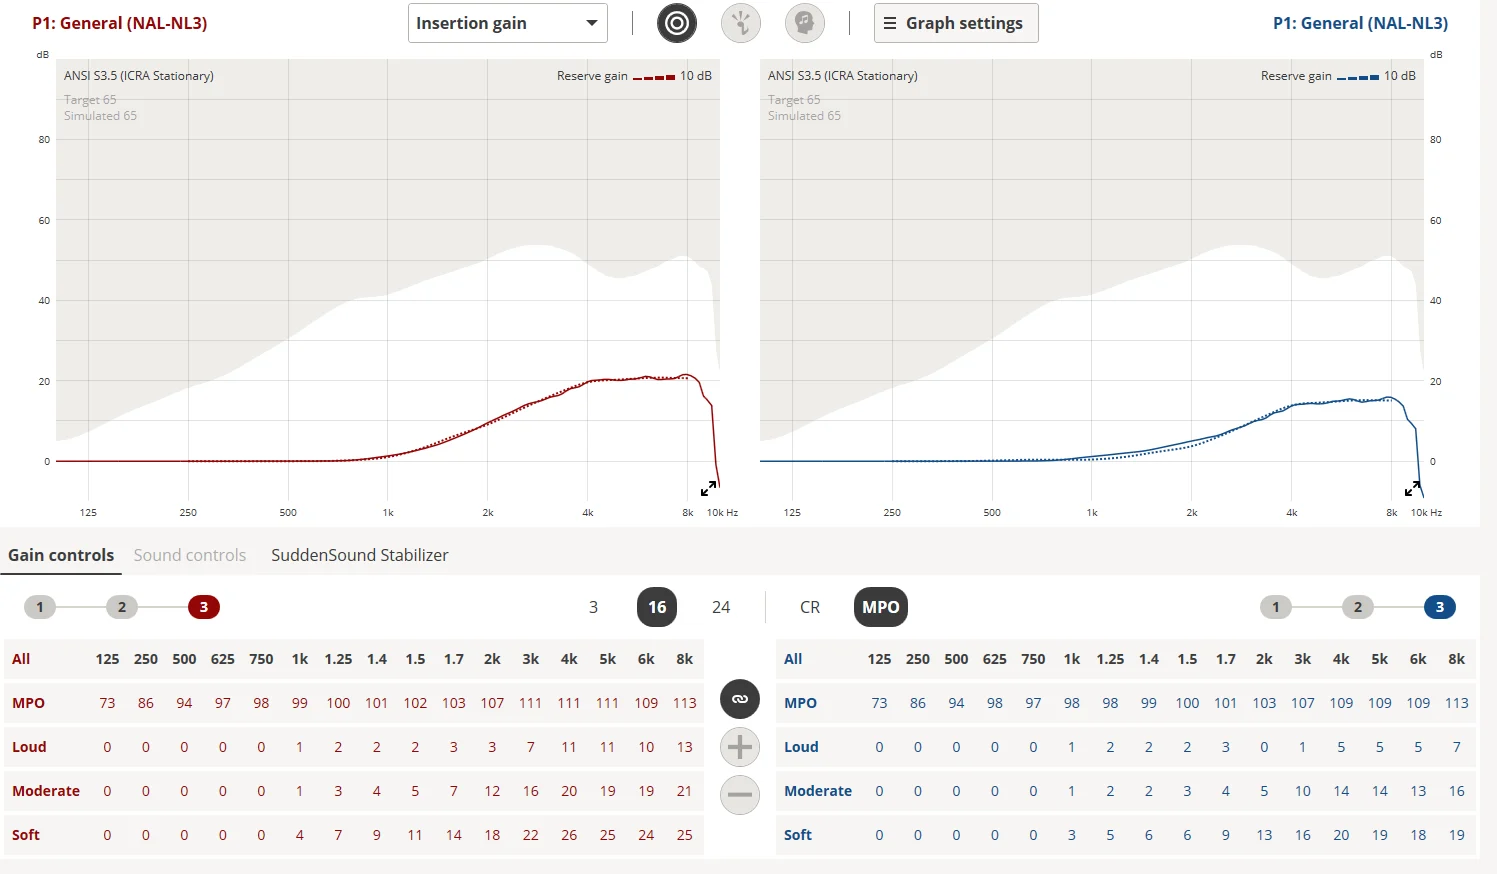Image resolution: width=1497 pixels, height=874 pixels.
Task: Select the right All row header
Action: click(793, 659)
